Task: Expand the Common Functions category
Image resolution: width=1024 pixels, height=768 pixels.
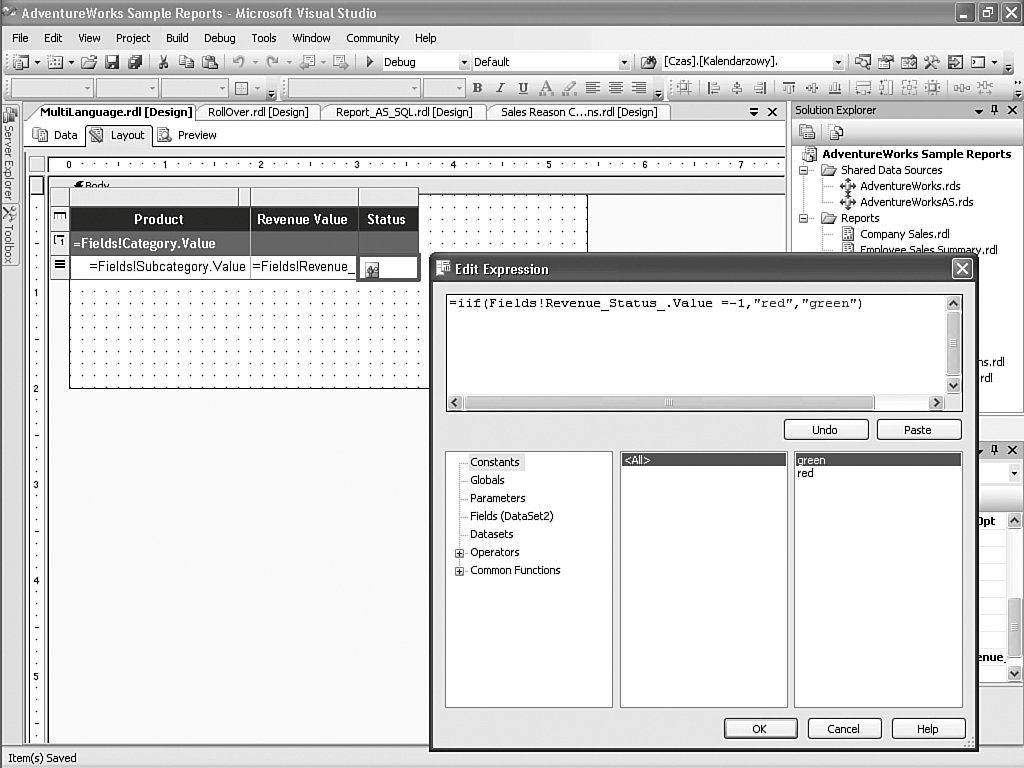Action: [x=459, y=571]
